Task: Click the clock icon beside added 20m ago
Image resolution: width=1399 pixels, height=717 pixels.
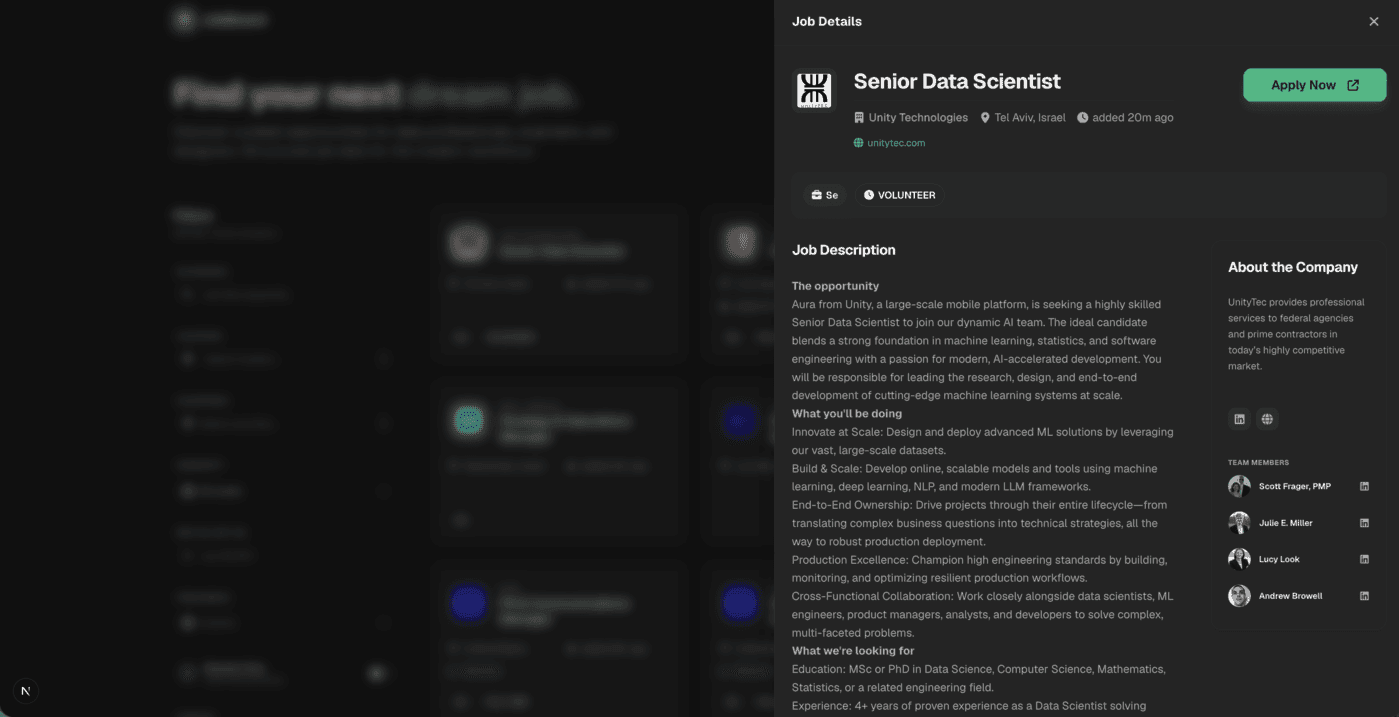Action: [1082, 118]
